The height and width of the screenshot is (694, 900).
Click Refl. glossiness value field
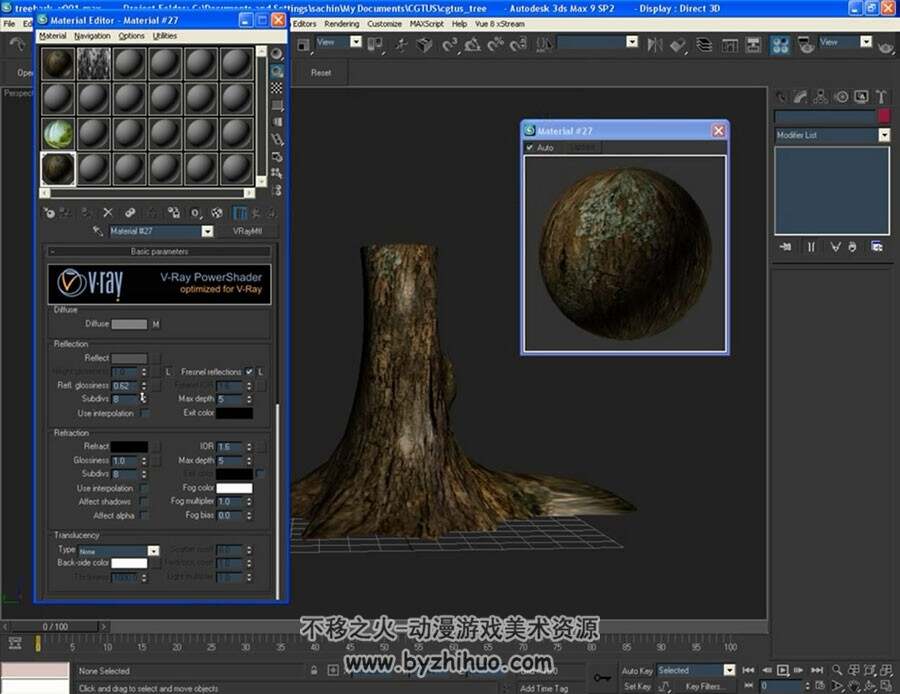125,386
